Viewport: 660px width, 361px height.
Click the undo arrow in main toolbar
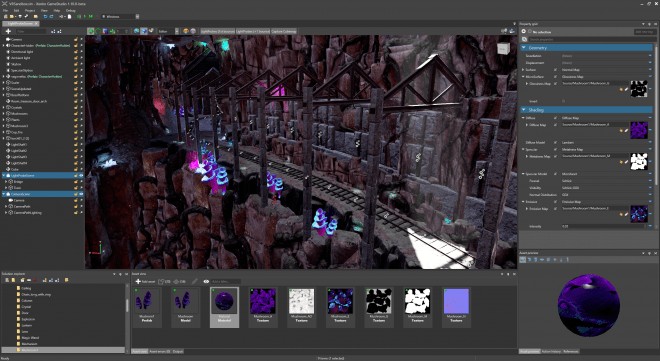click(x=45, y=16)
